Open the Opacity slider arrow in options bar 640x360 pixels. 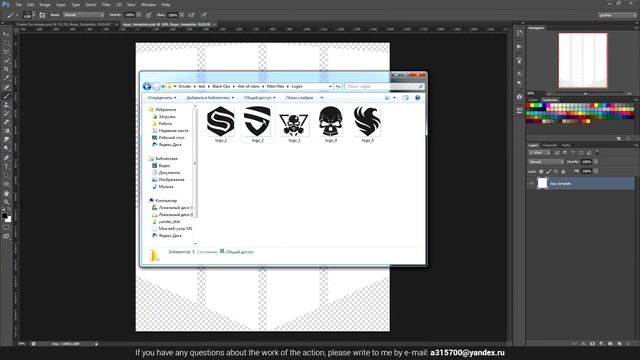tap(139, 15)
